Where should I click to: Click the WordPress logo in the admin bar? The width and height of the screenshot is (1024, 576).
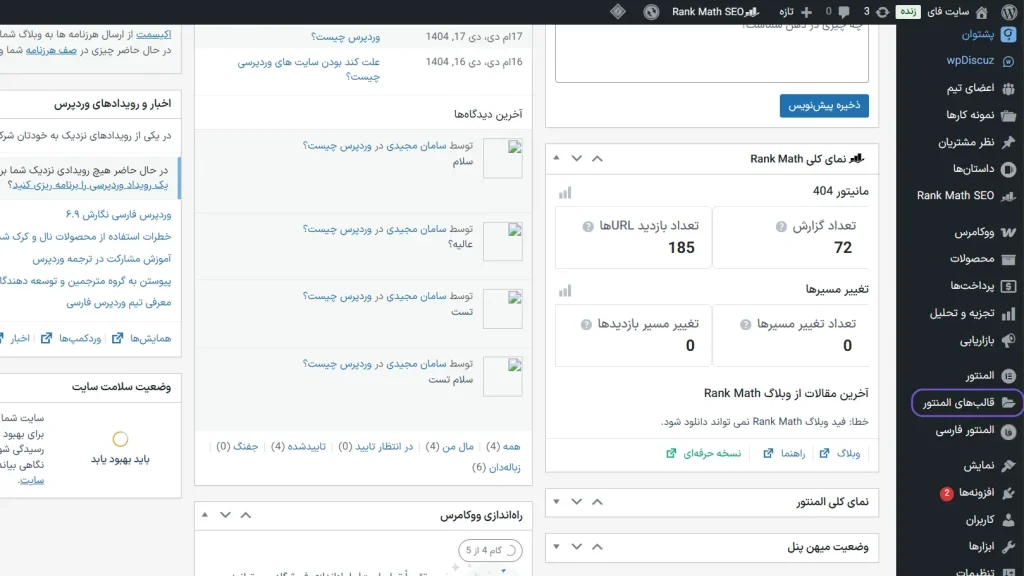(x=1008, y=12)
